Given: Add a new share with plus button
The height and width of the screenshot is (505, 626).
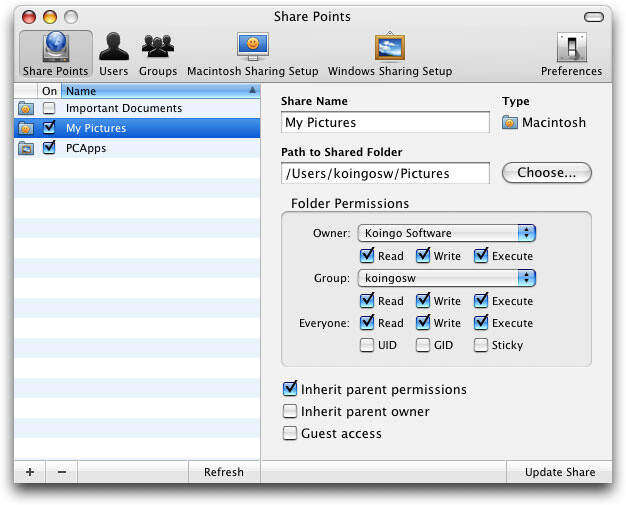Looking at the screenshot, I should [x=30, y=472].
